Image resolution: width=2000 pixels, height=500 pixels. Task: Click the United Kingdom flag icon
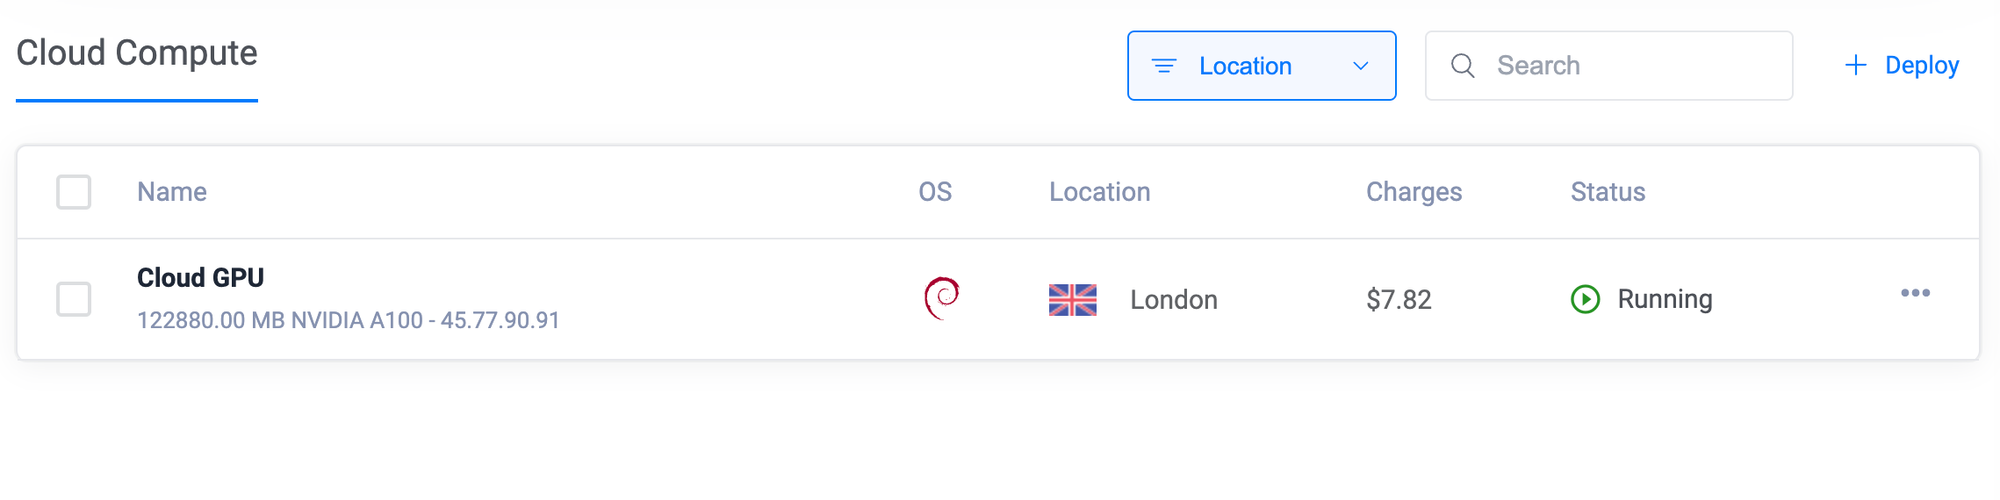tap(1072, 299)
